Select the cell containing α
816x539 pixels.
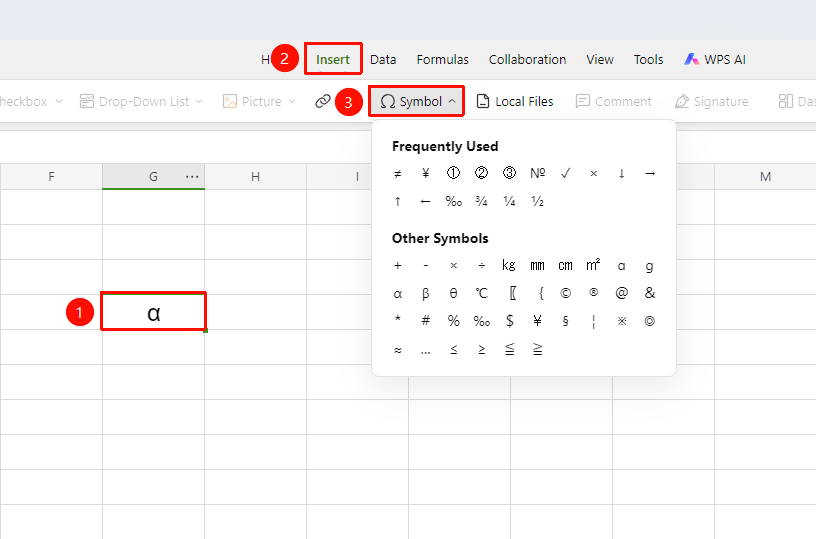coord(154,312)
